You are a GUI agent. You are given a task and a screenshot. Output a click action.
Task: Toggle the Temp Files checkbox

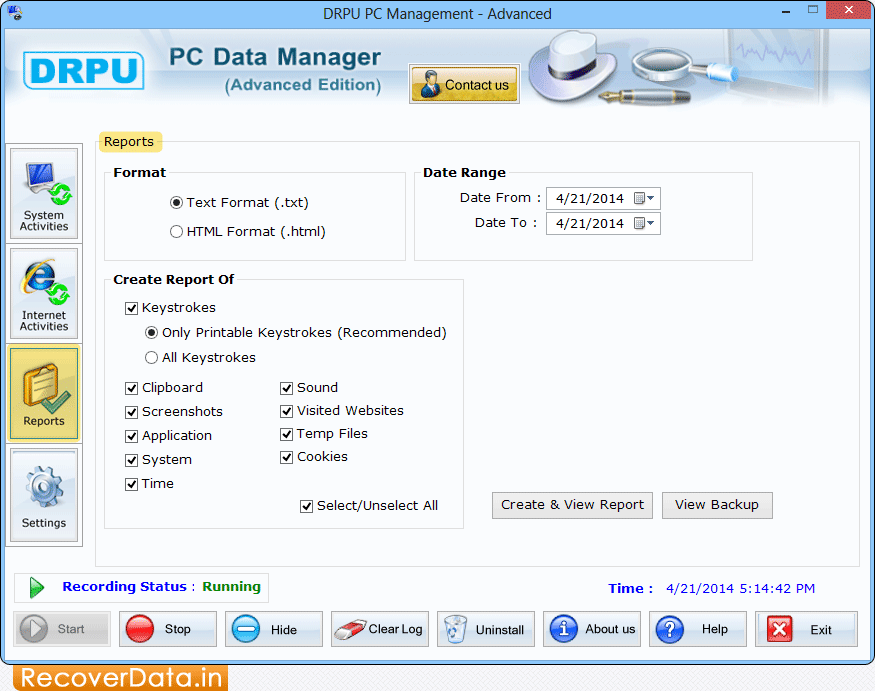287,434
